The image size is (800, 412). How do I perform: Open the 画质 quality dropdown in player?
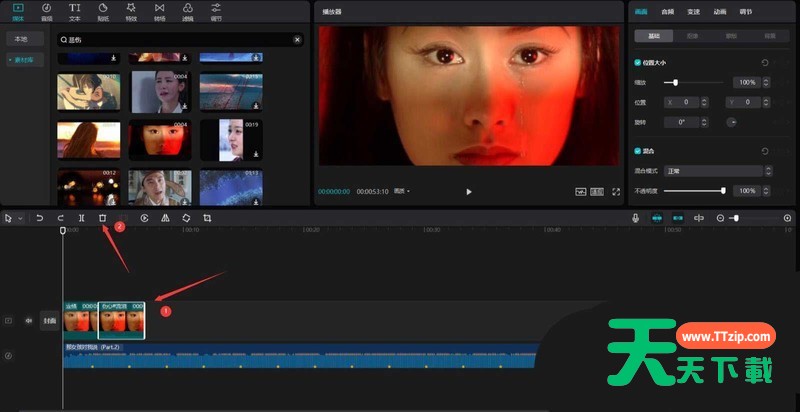tap(402, 190)
